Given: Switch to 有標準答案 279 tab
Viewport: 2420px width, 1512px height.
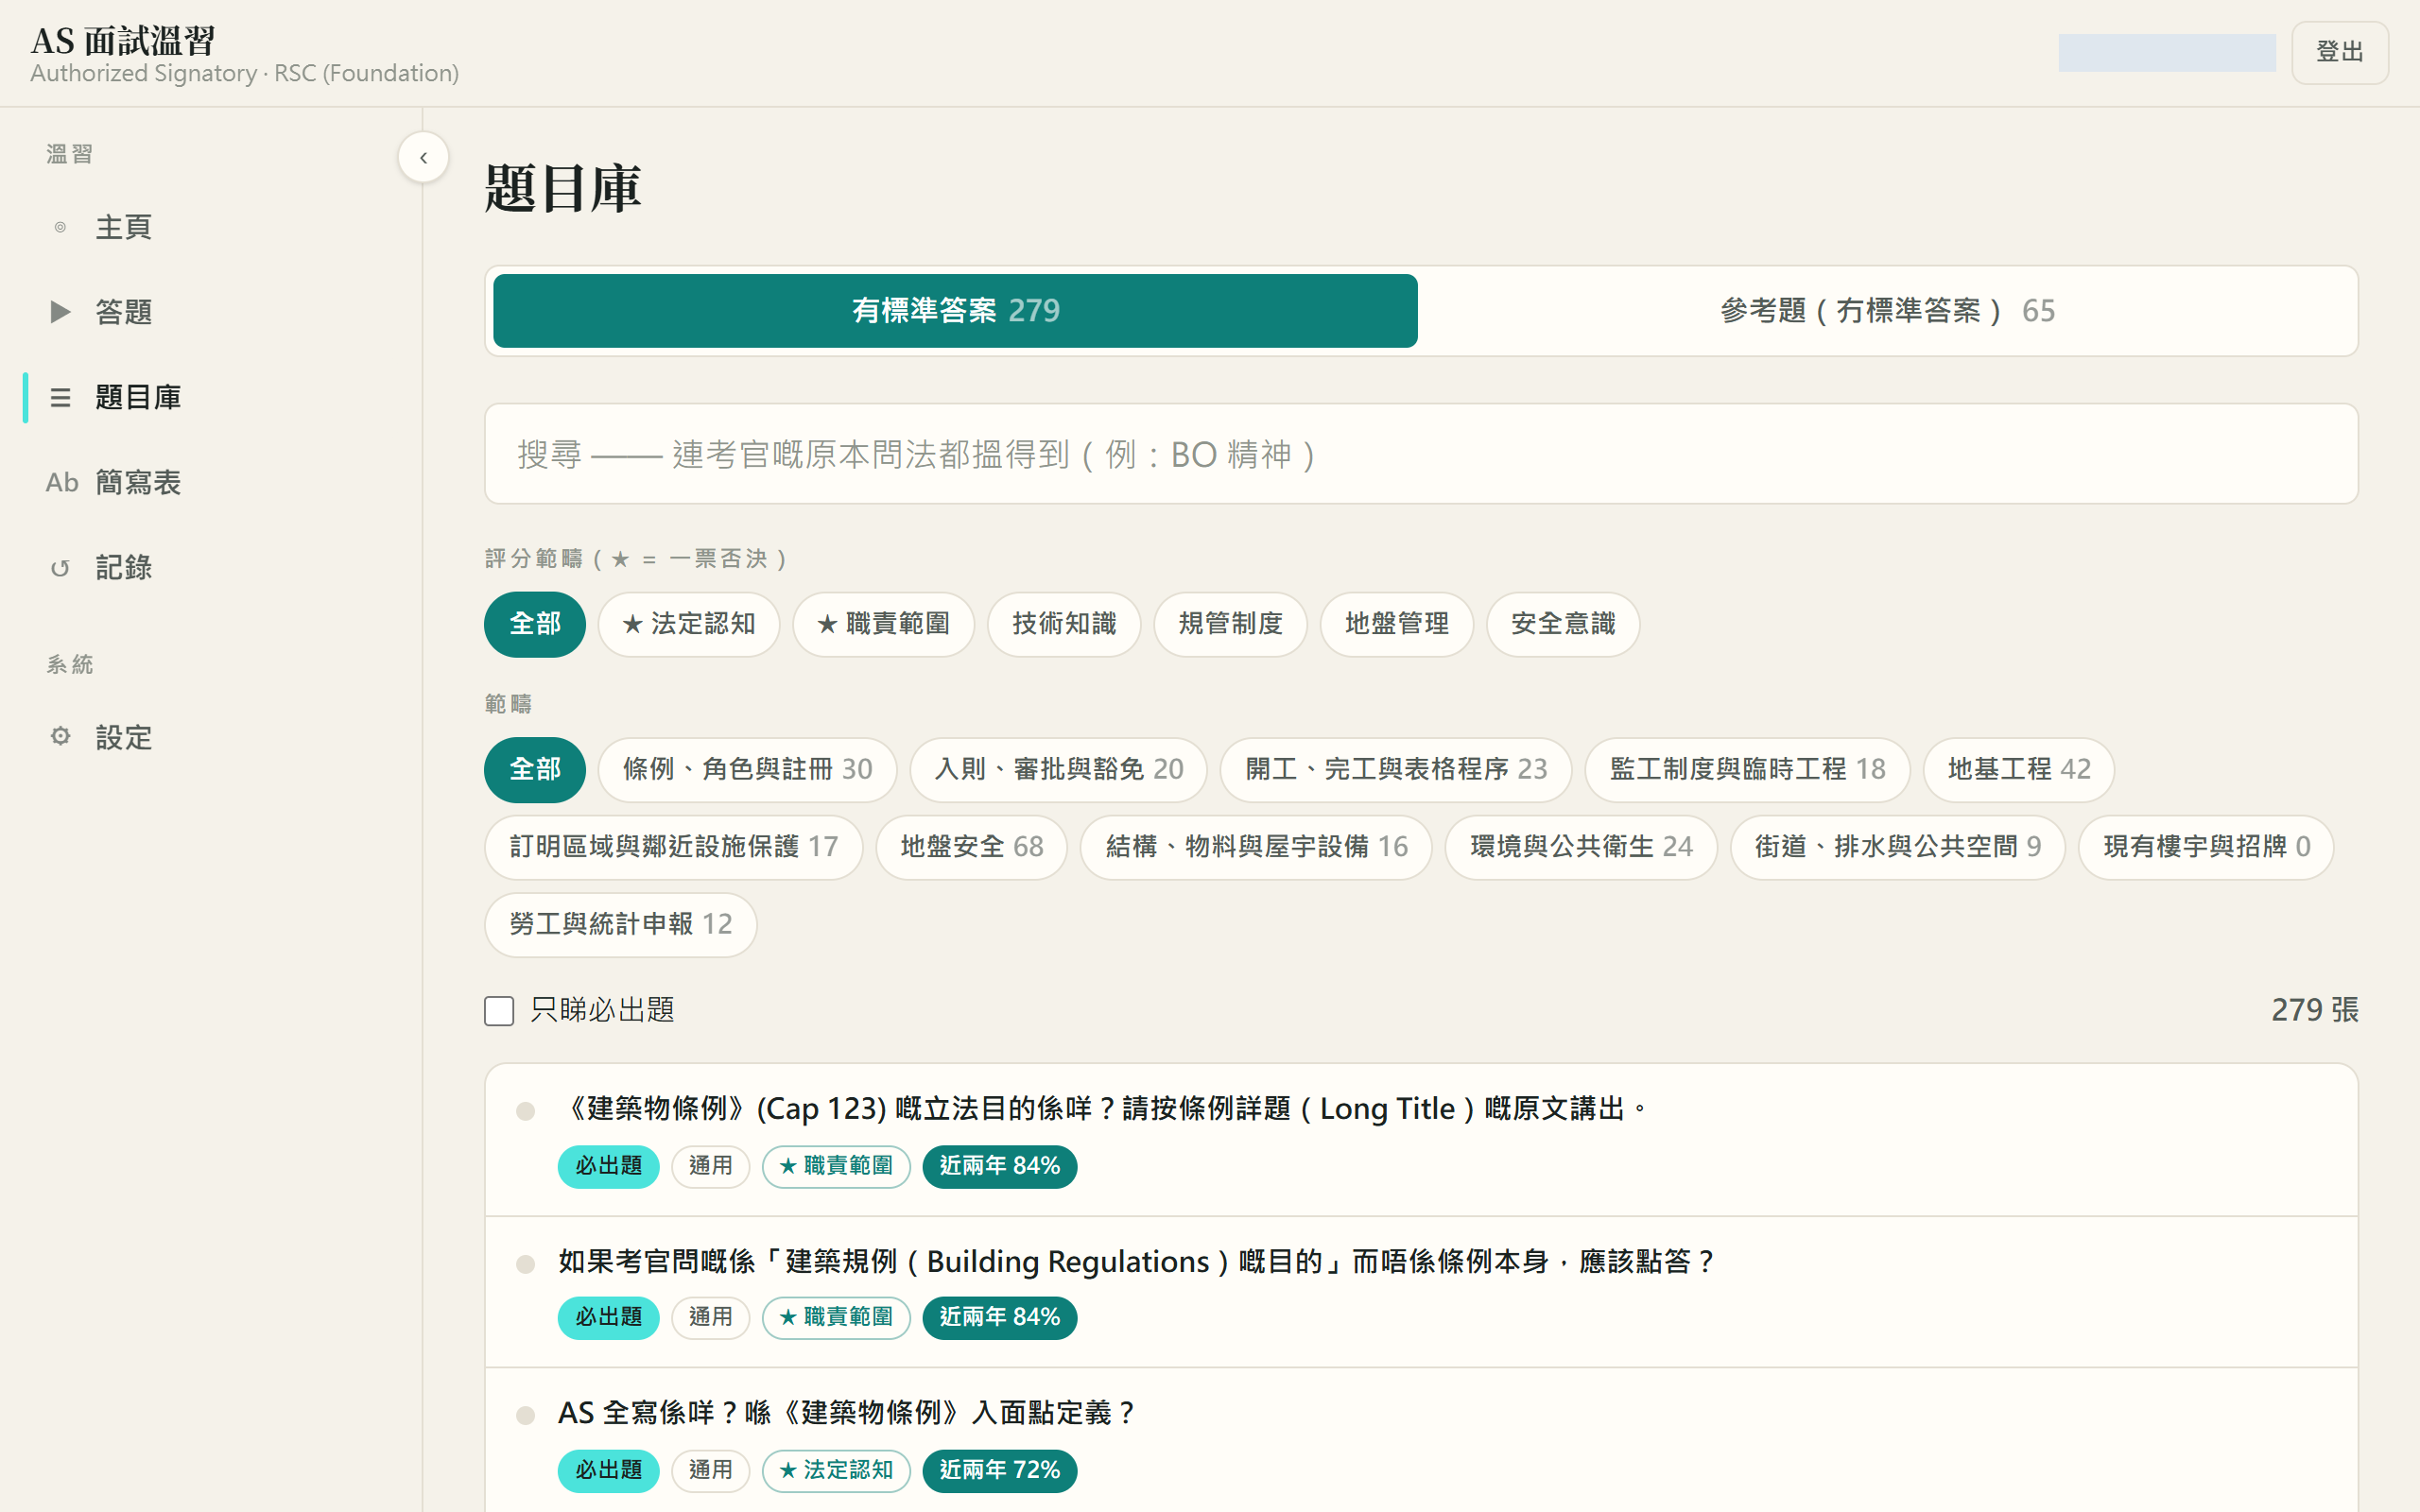Looking at the screenshot, I should tap(955, 311).
